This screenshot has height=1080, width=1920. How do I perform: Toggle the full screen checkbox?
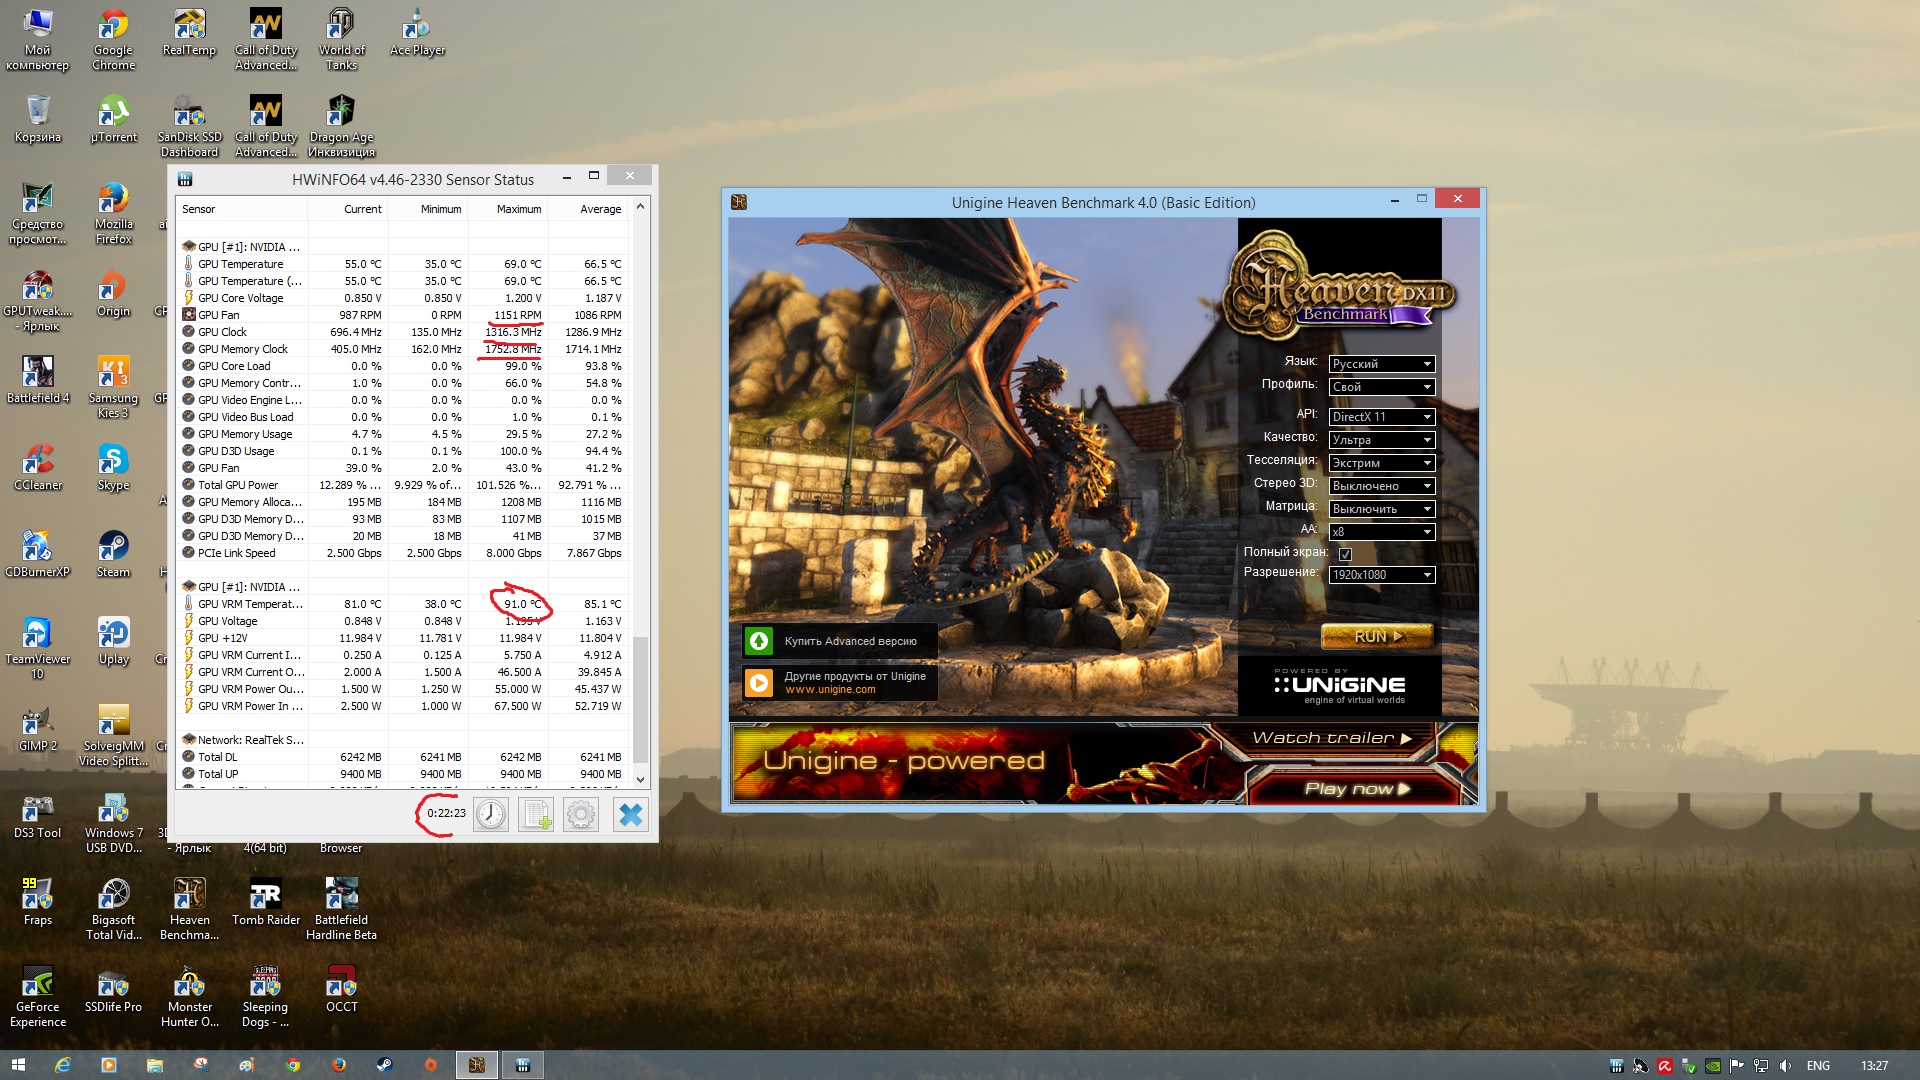(x=1345, y=553)
